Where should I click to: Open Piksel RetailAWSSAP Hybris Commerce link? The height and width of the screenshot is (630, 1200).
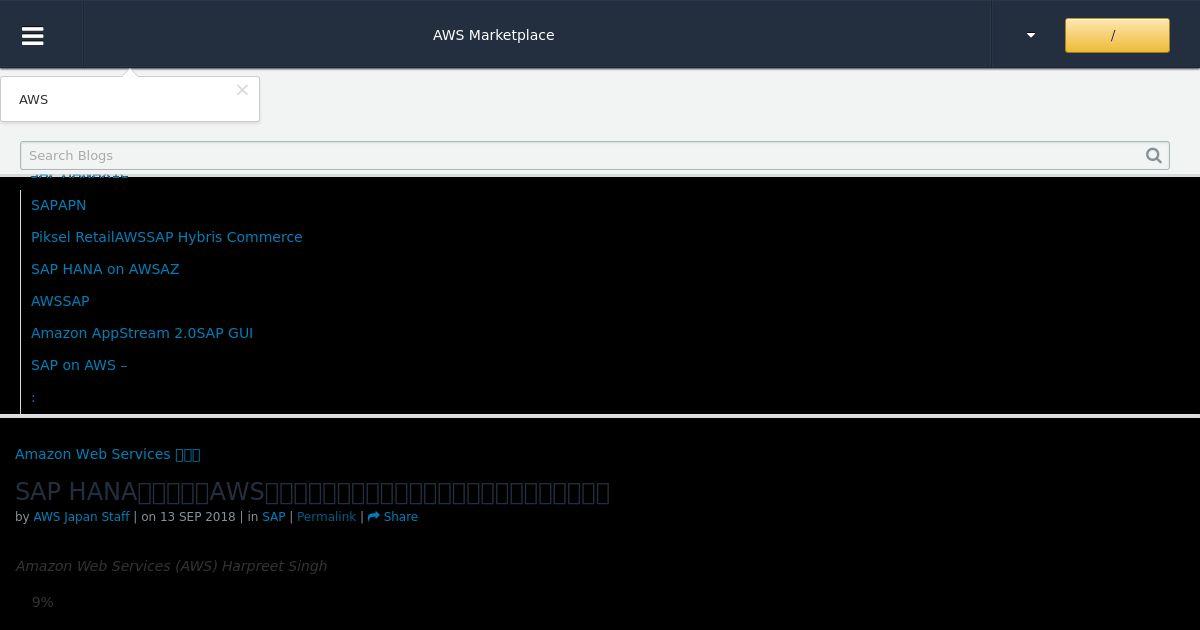click(167, 237)
